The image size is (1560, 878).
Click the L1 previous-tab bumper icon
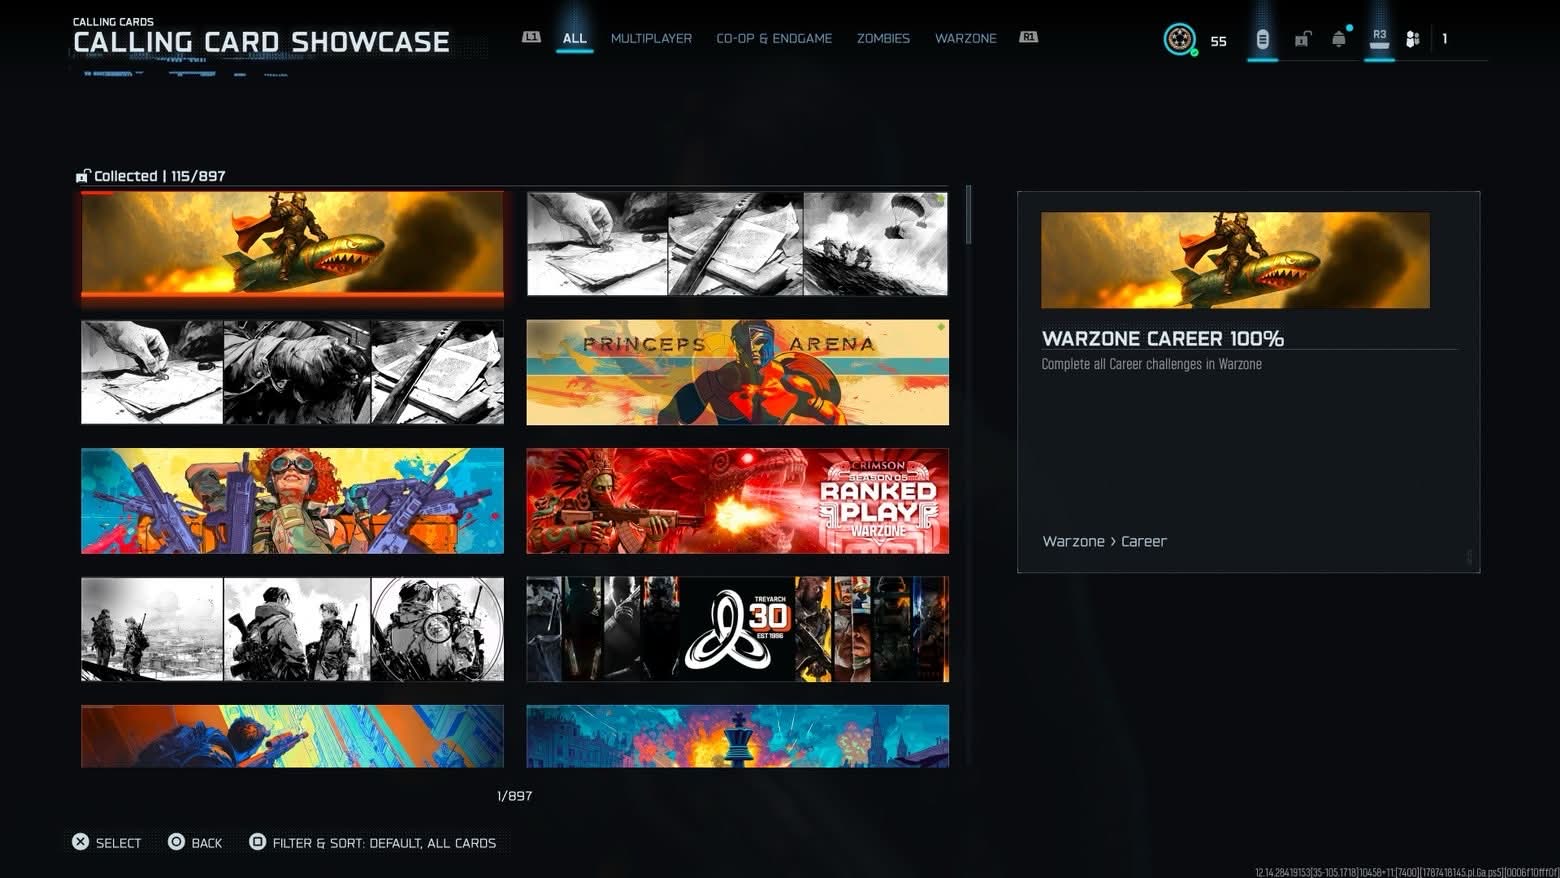point(531,37)
